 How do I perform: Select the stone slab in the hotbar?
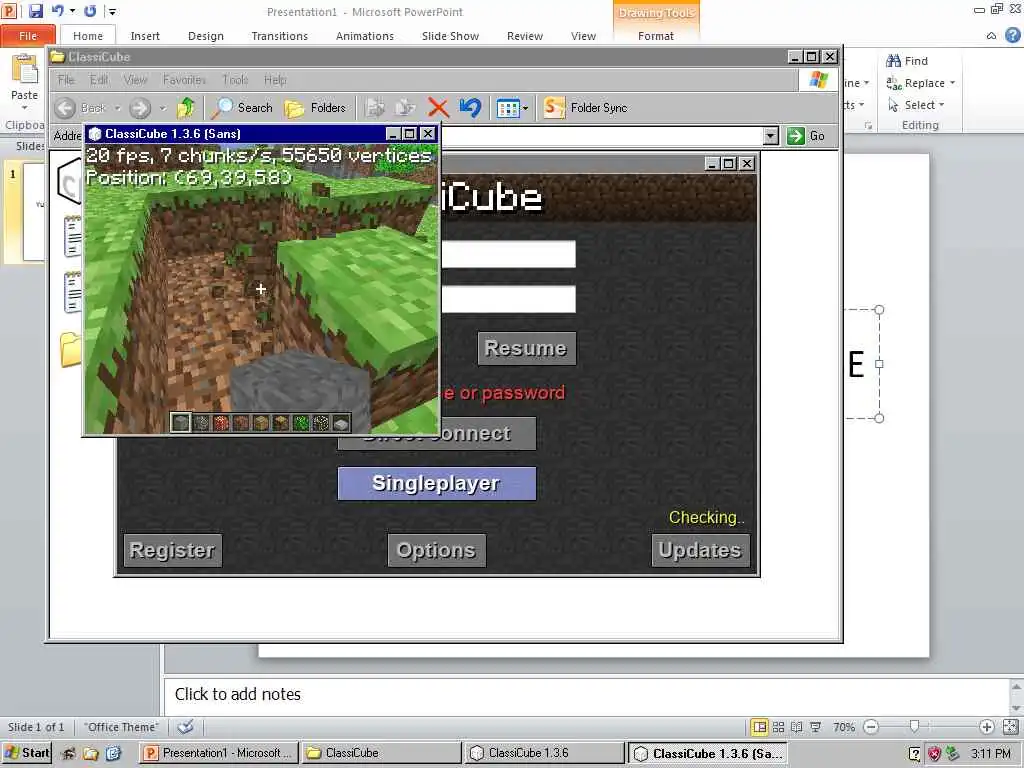[x=341, y=423]
